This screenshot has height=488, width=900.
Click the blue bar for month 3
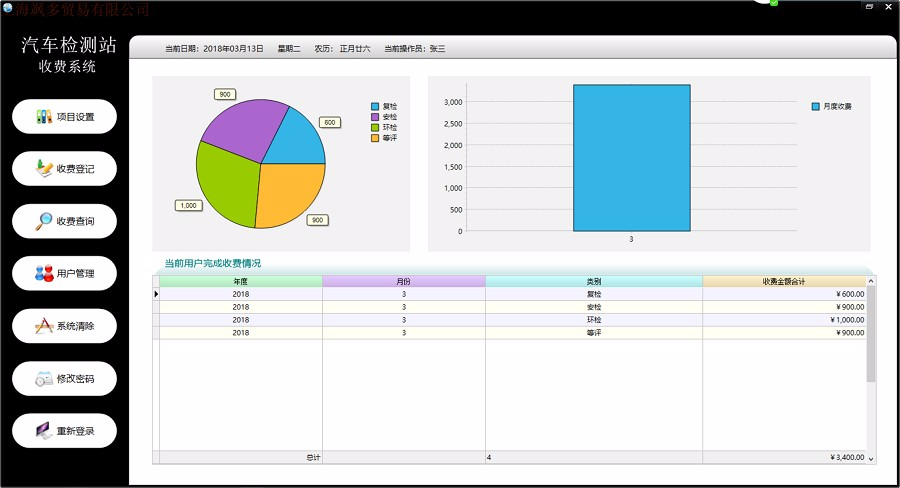pos(631,158)
